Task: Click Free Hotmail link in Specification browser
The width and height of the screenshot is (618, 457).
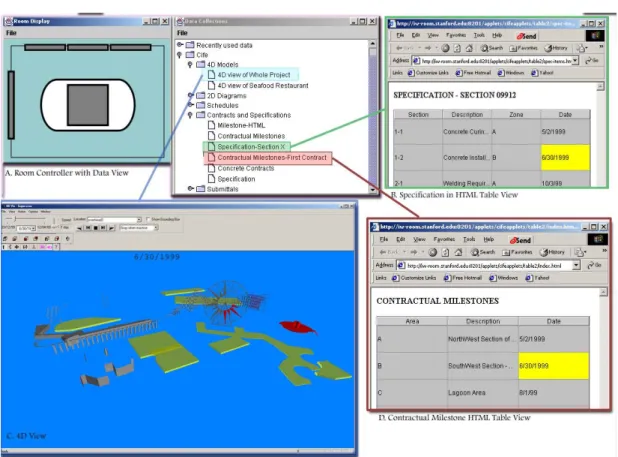Action: coord(473,72)
